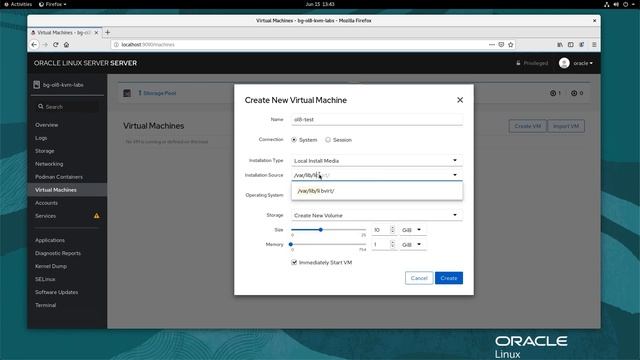This screenshot has width=640, height=360.
Task: Click the sidebar Search box
Action: 67,107
